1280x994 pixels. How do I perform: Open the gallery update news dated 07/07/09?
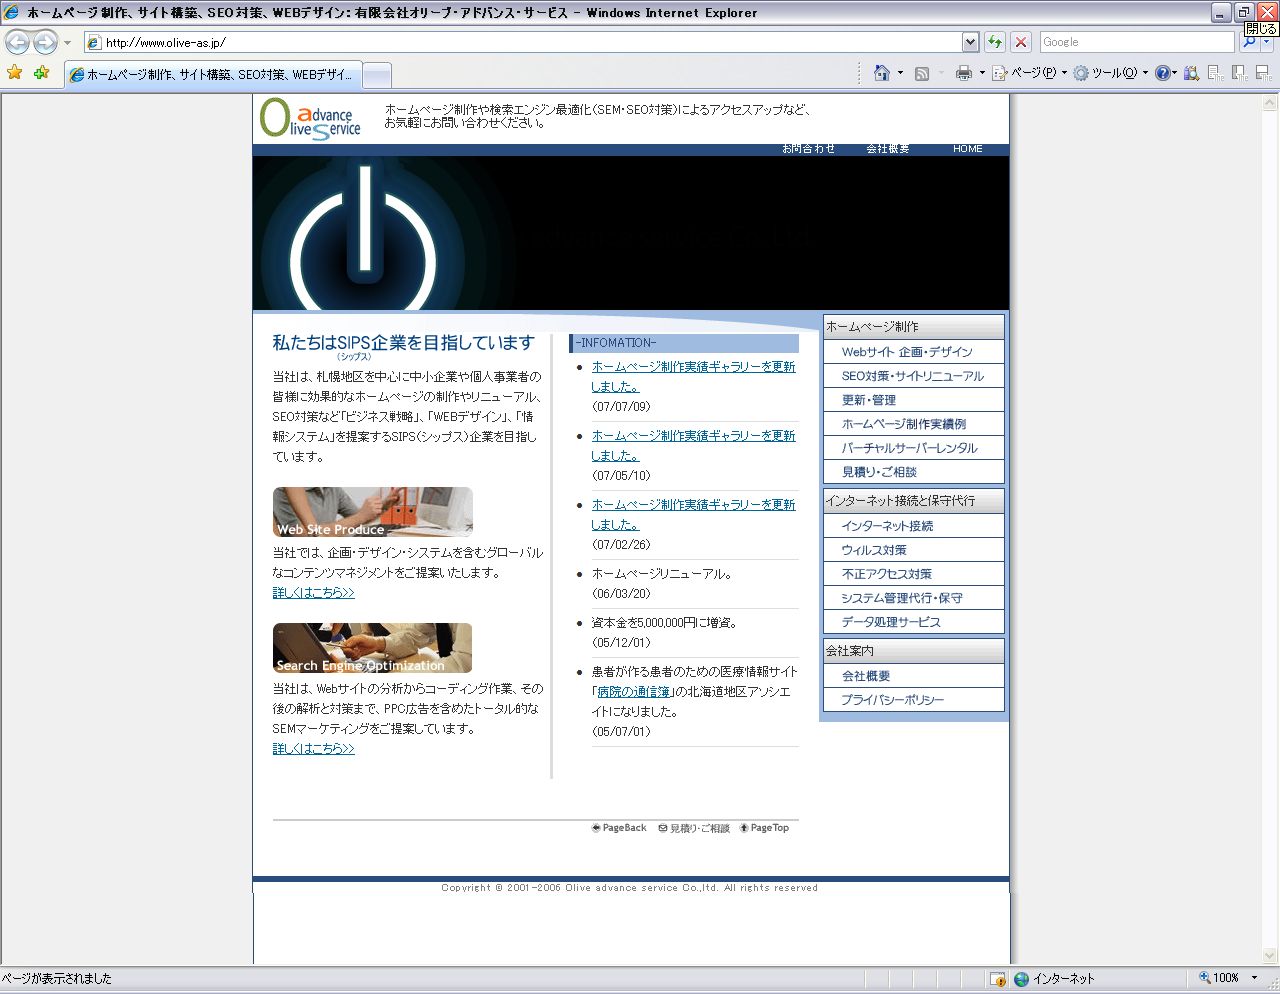693,377
